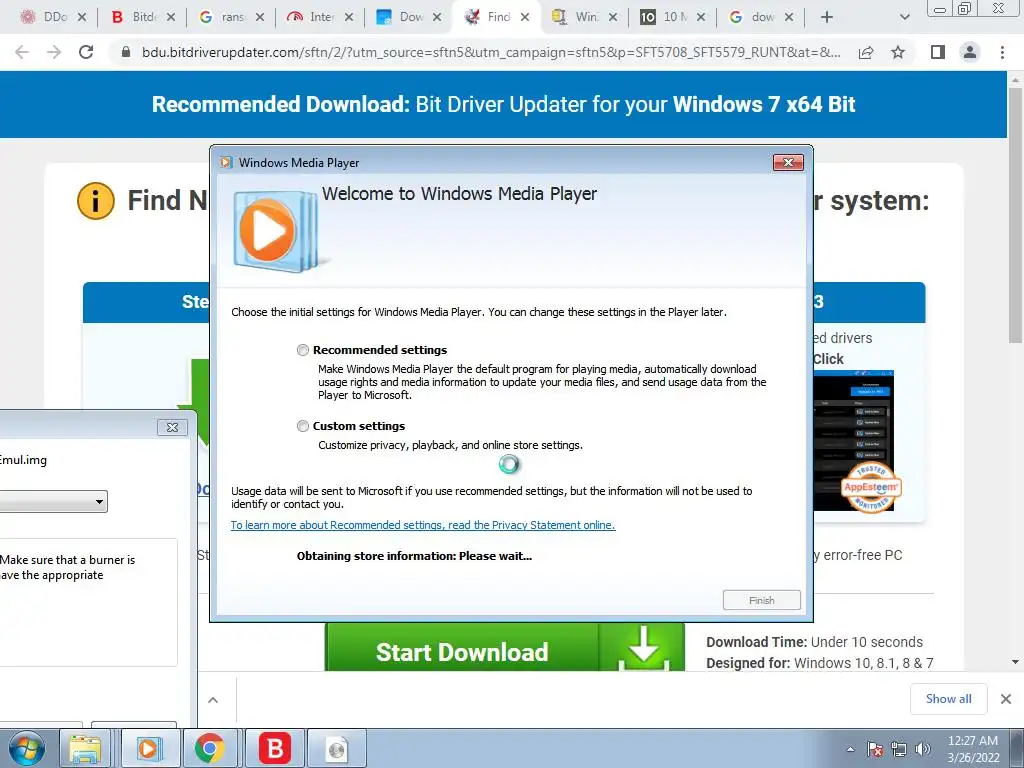Click the share page icon

[866, 52]
